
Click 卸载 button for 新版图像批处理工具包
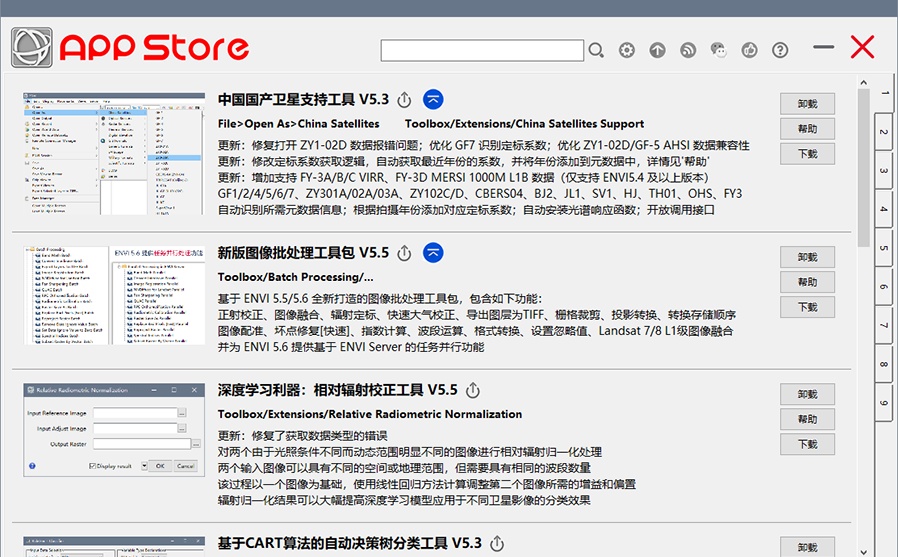coord(808,257)
